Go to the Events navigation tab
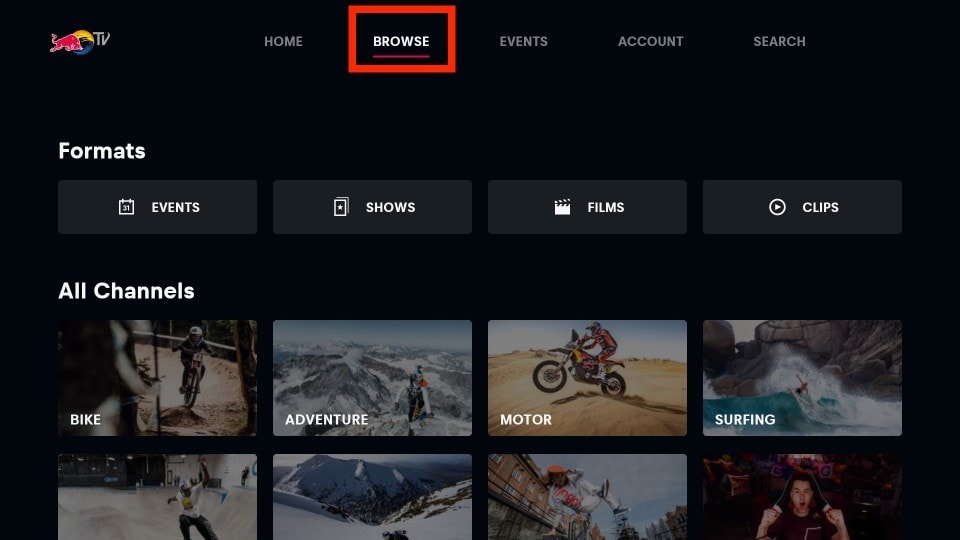 click(x=523, y=41)
